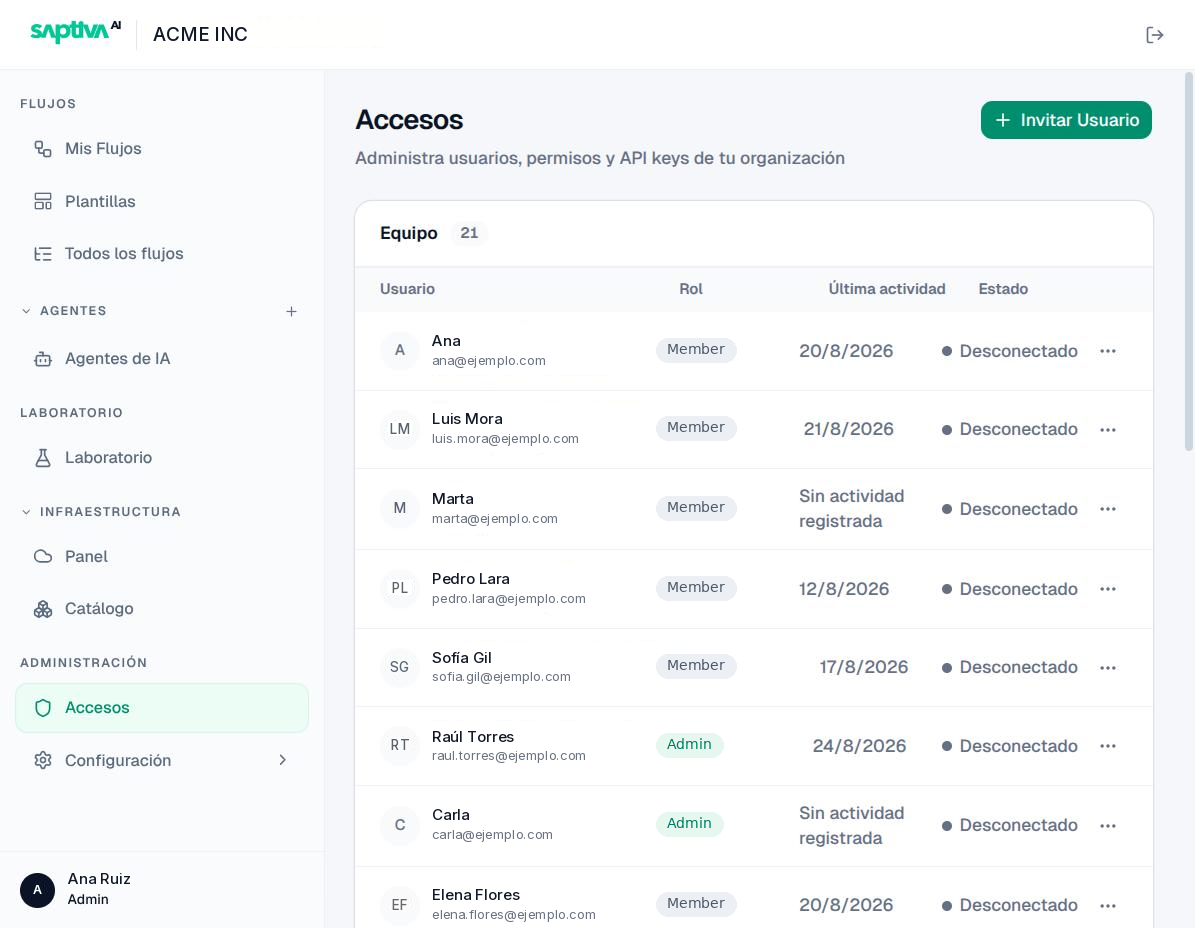Click the Usuario column header
This screenshot has height=928, width=1195.
[407, 289]
